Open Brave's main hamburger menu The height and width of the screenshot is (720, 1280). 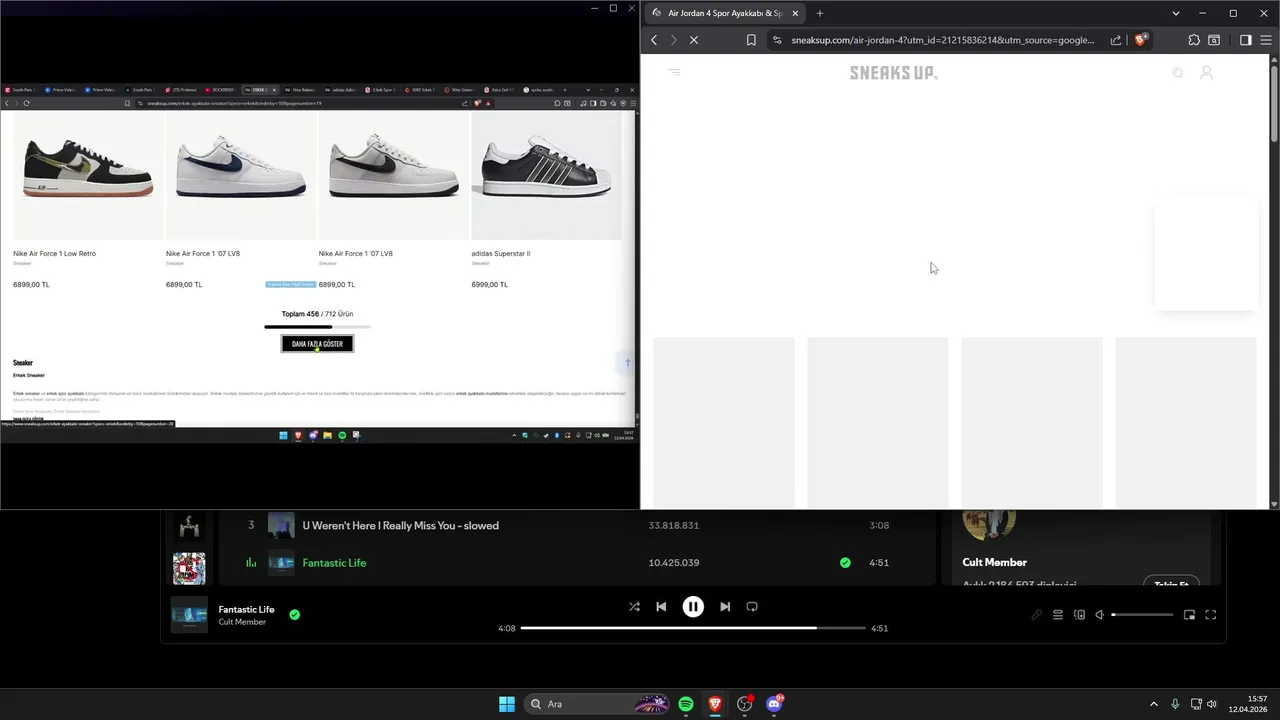tap(1265, 40)
